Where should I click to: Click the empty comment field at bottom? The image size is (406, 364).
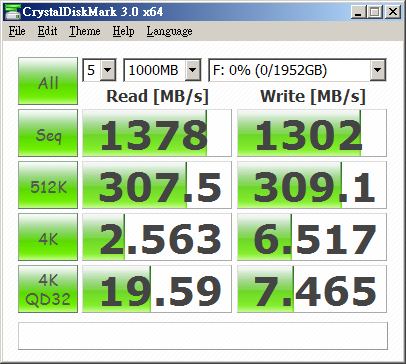[x=203, y=336]
